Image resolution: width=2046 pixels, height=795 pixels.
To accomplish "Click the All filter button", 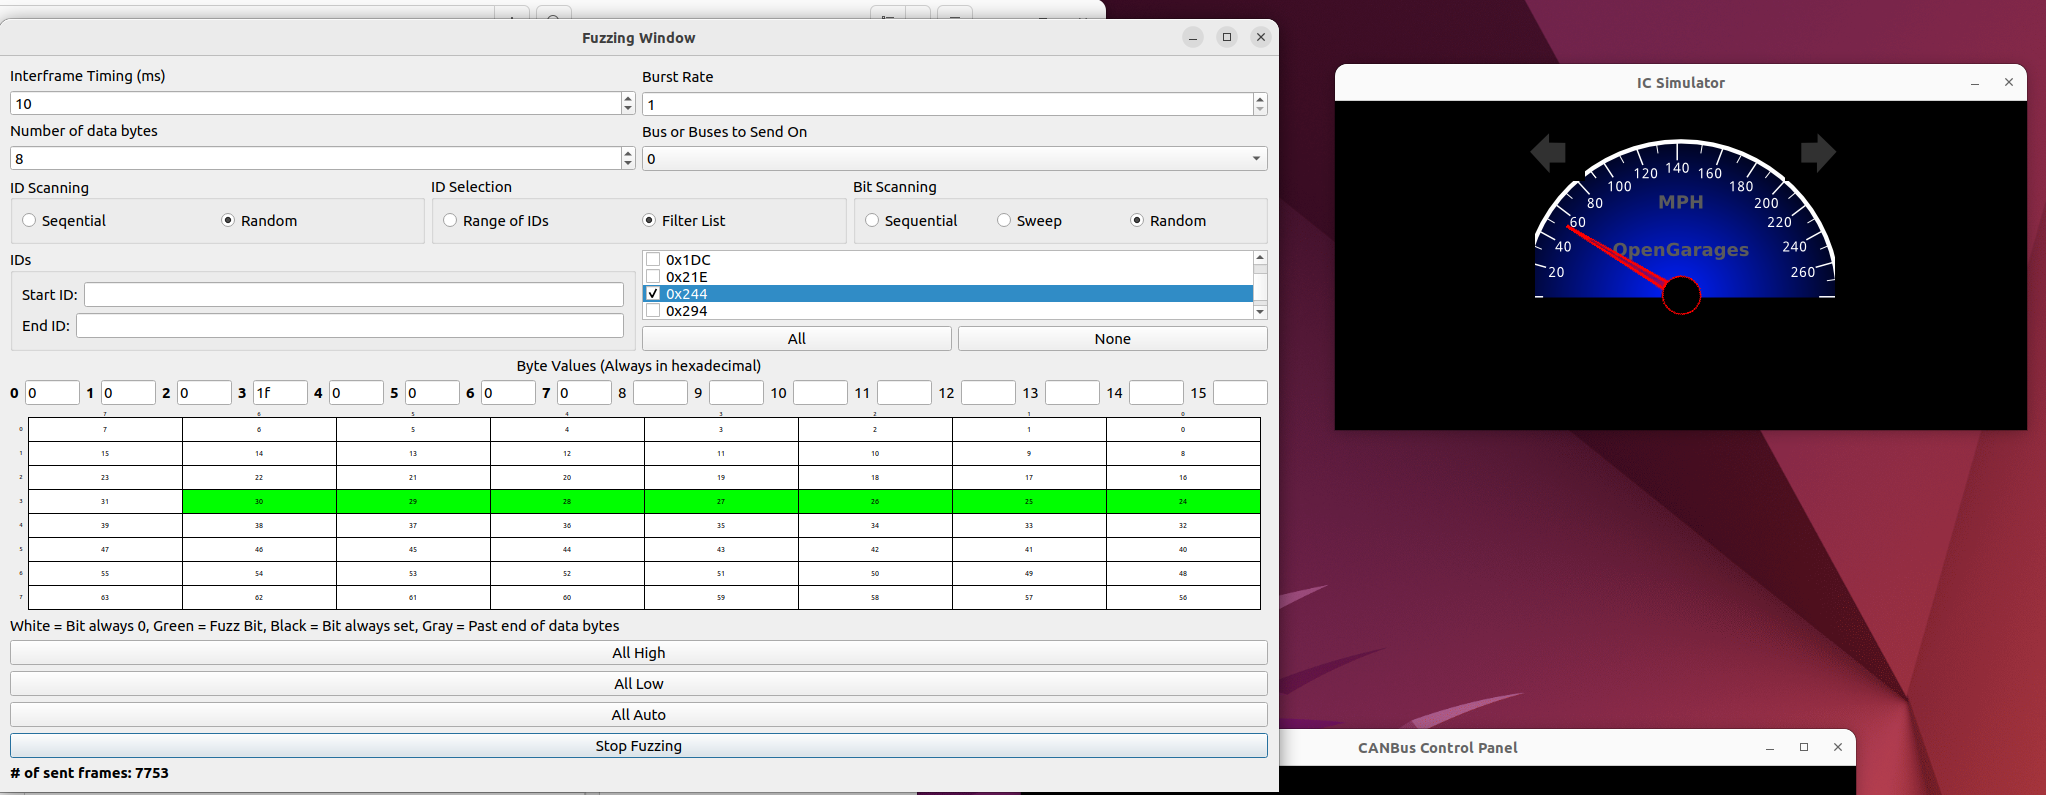I will click(796, 338).
